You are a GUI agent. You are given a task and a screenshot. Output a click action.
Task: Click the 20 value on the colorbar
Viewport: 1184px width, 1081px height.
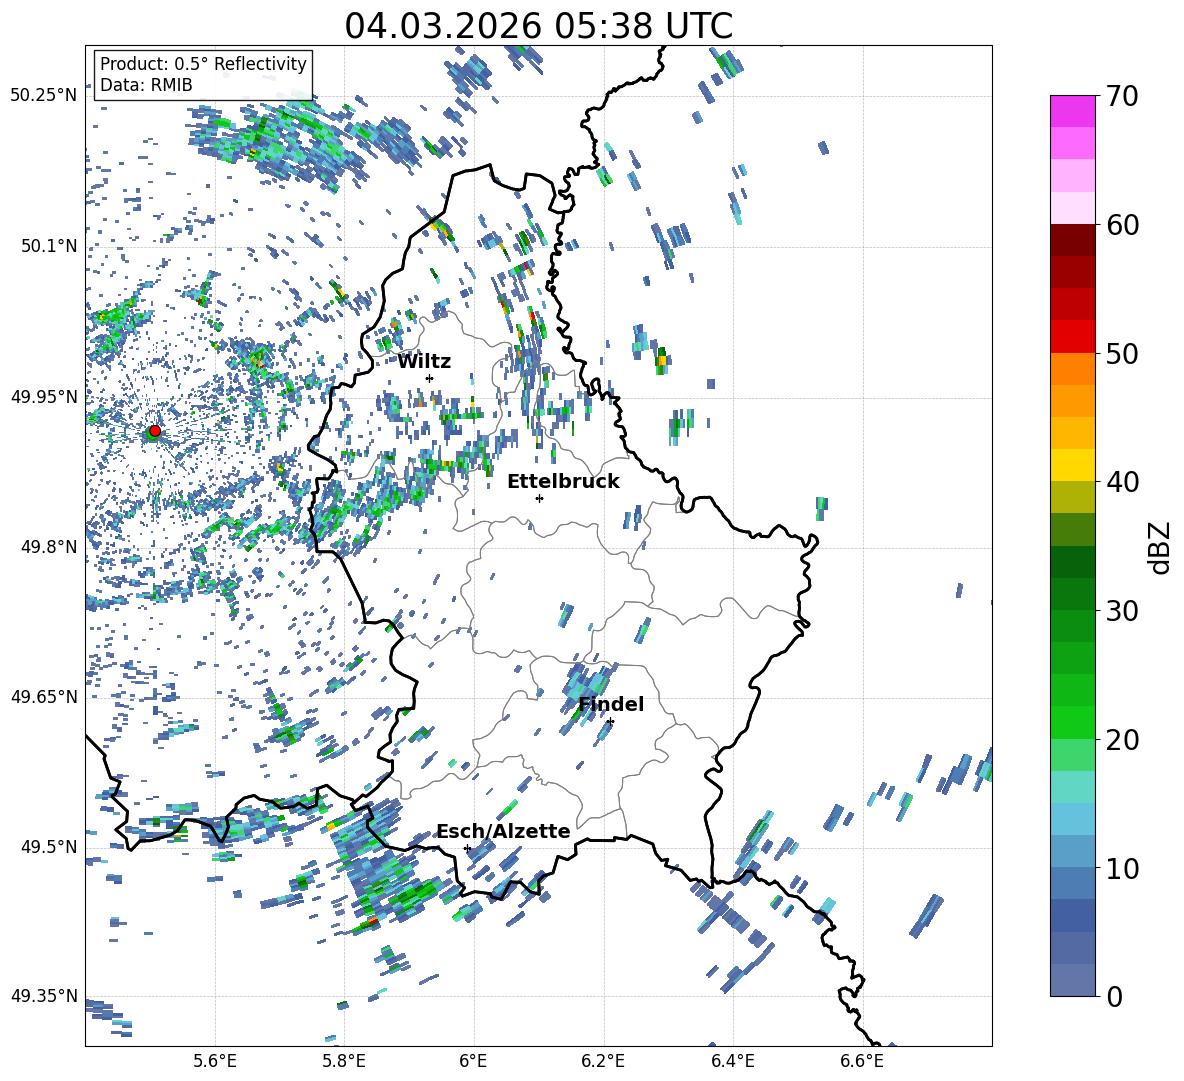click(1122, 739)
